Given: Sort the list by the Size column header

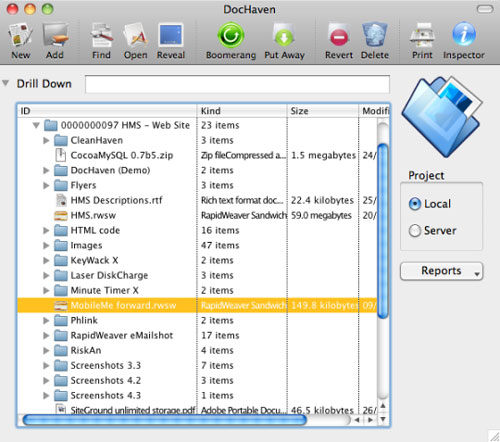Looking at the screenshot, I should click(x=323, y=111).
